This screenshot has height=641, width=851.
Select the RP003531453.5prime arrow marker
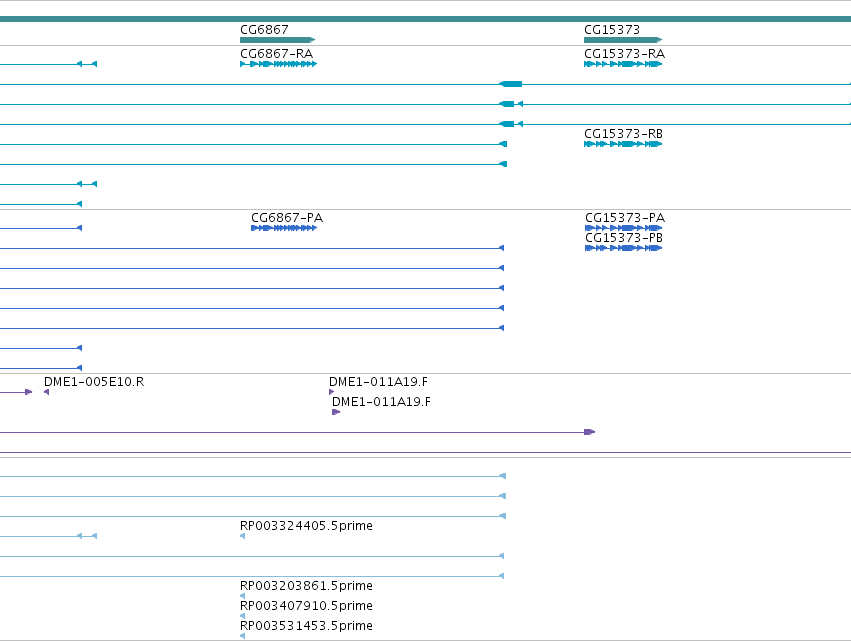(242, 636)
